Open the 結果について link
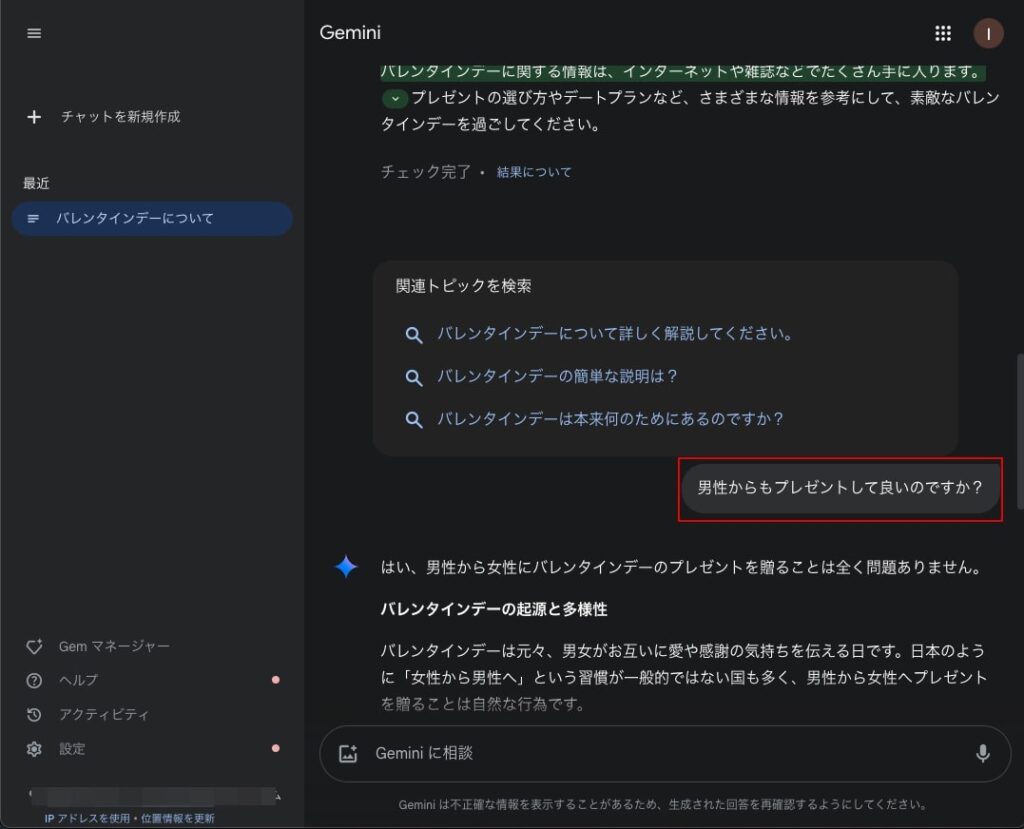Image resolution: width=1024 pixels, height=829 pixels. pyautogui.click(x=534, y=172)
